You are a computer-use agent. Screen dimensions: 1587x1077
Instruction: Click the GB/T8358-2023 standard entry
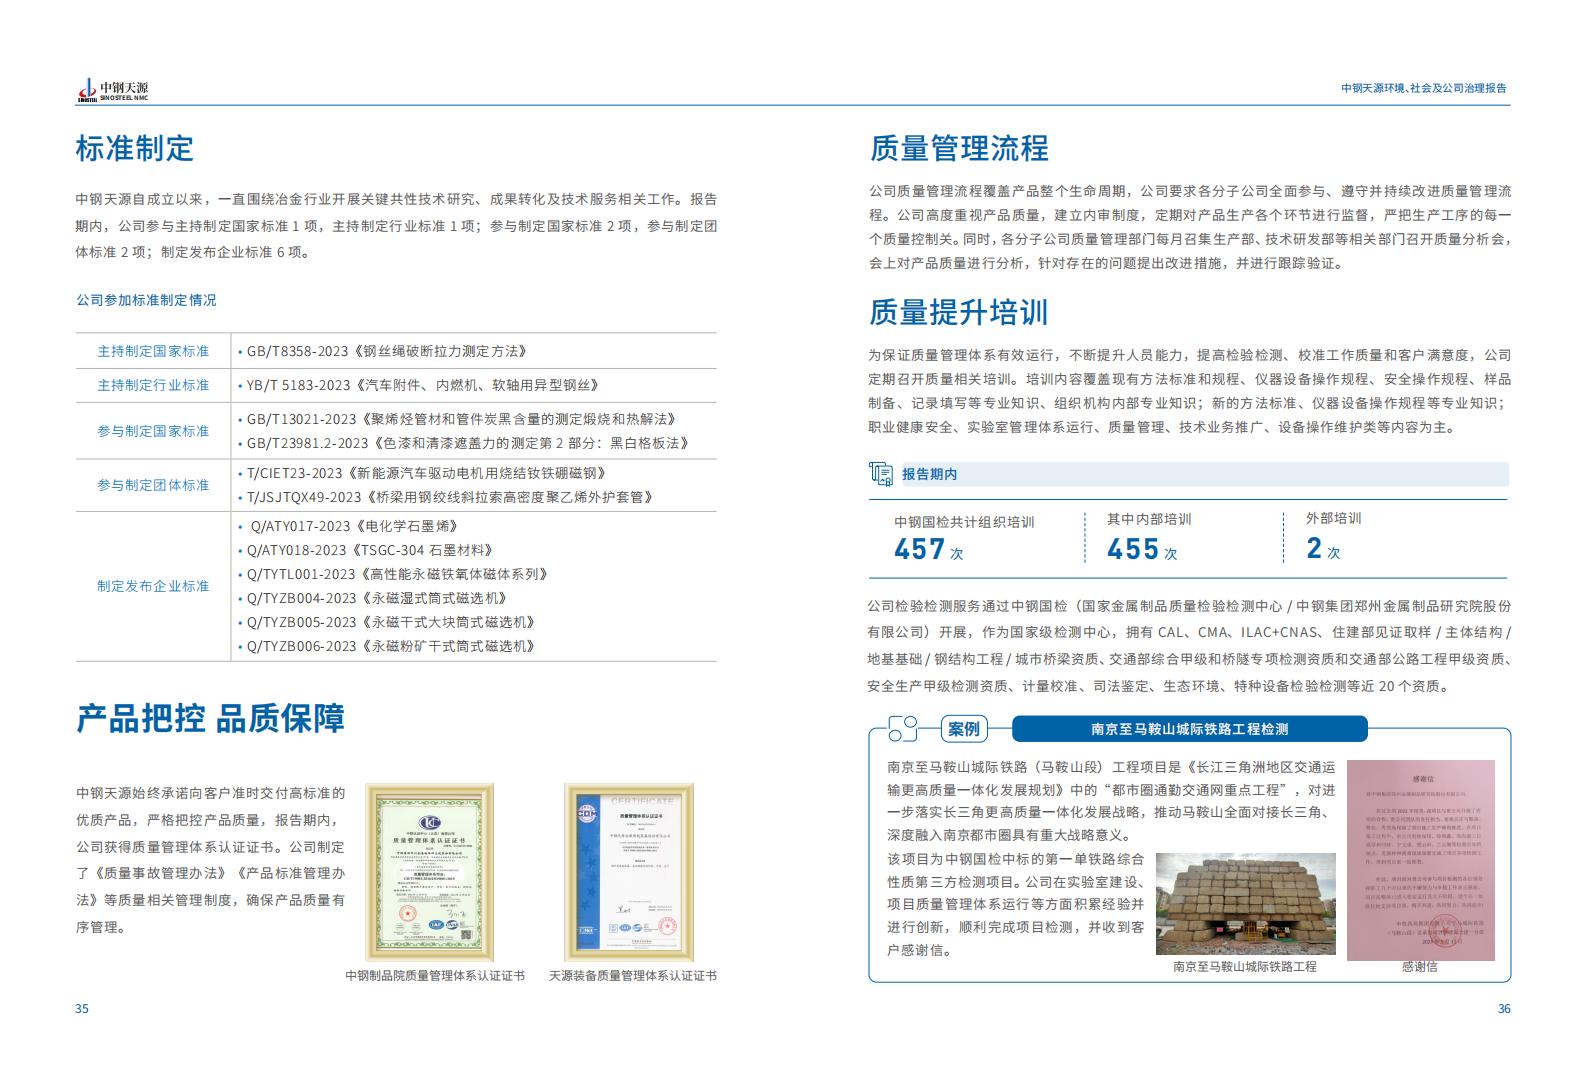point(385,351)
